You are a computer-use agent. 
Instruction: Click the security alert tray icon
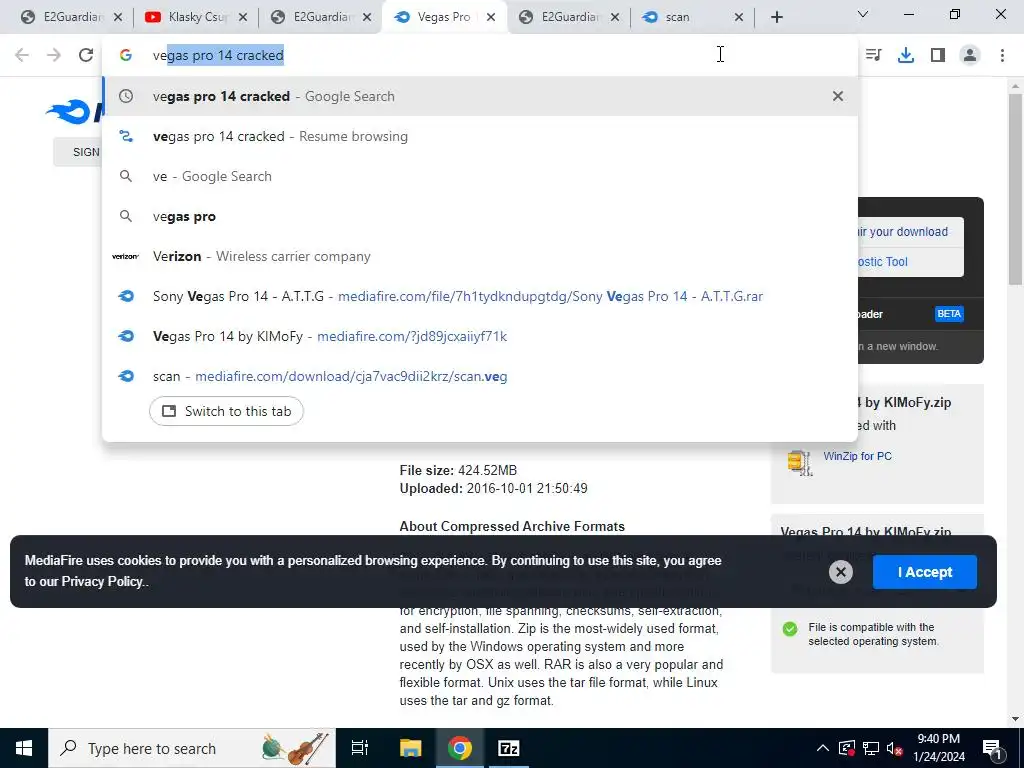click(846, 748)
